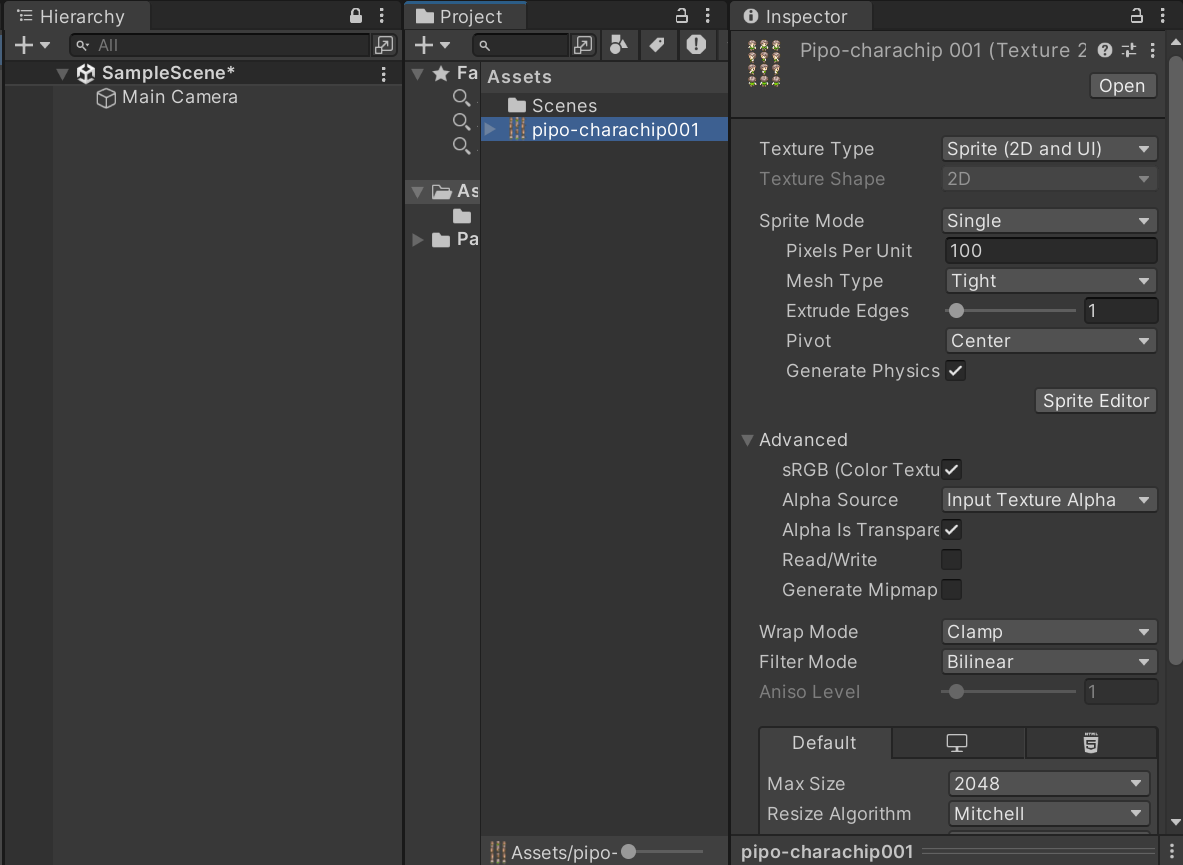Toggle the Inspector panel lock icon
1183x865 pixels.
tap(1136, 16)
